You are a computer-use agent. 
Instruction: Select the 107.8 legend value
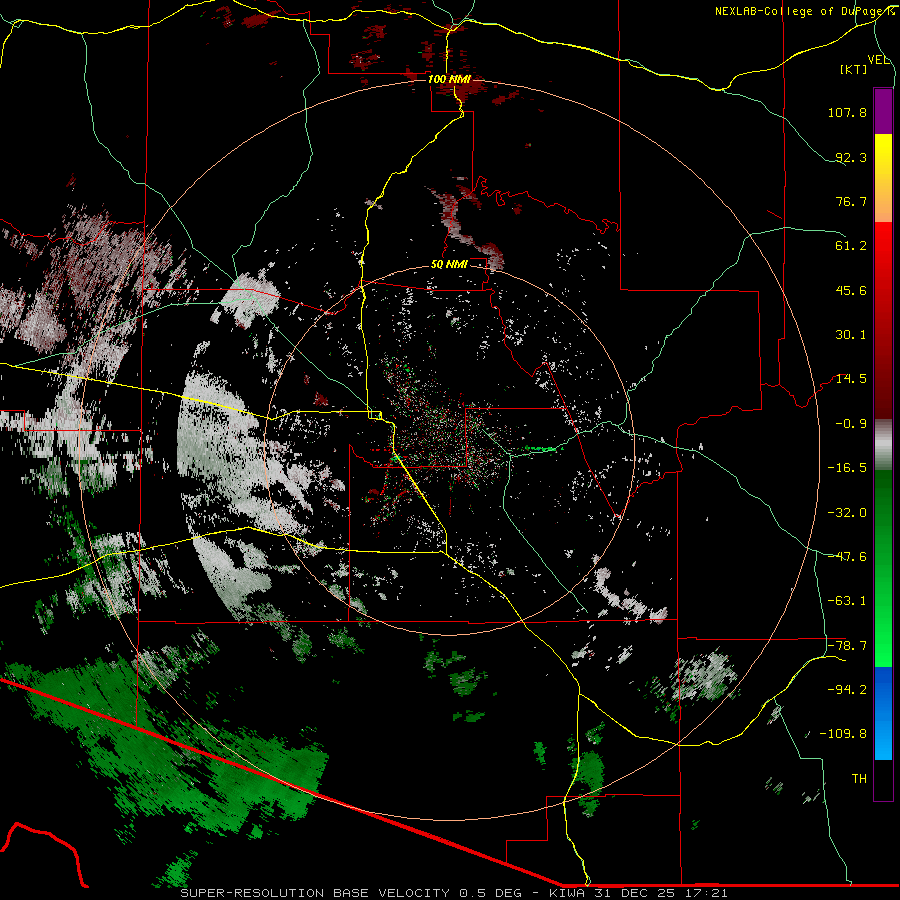point(847,112)
